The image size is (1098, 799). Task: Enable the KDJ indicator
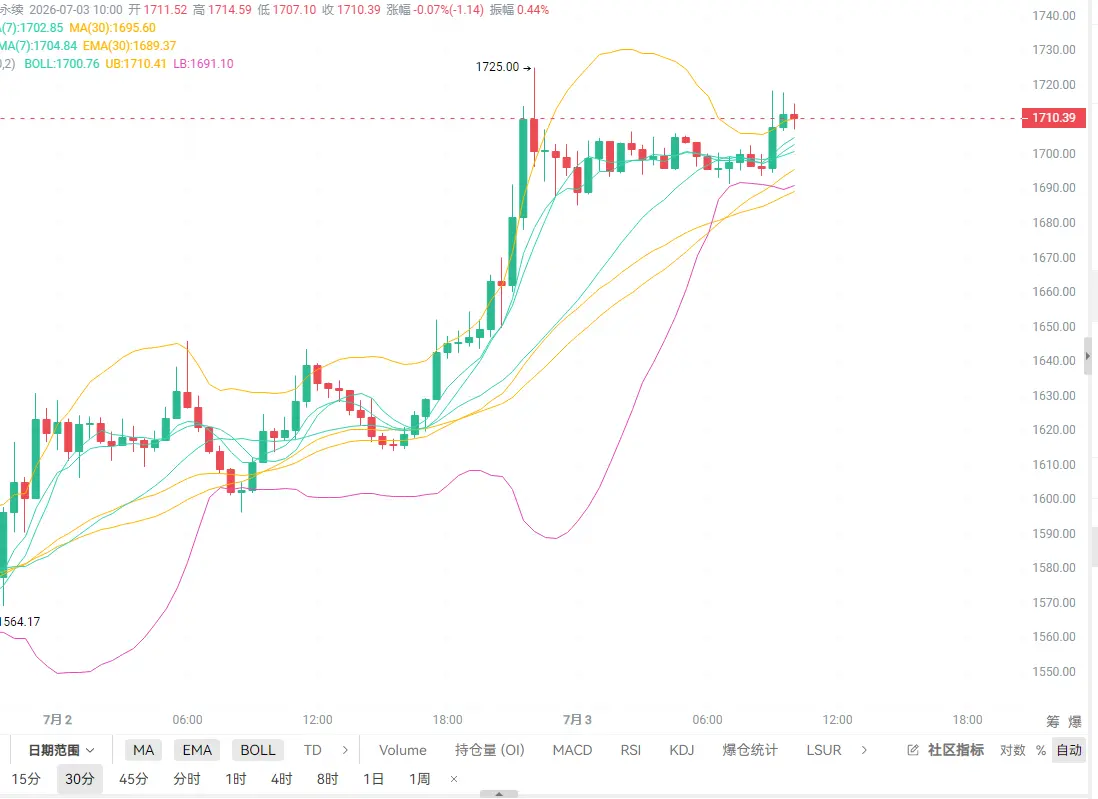click(681, 750)
